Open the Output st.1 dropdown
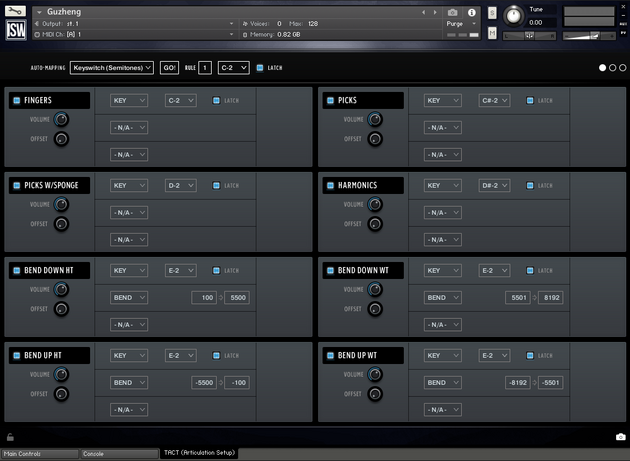This screenshot has height=461, width=630. [x=134, y=24]
